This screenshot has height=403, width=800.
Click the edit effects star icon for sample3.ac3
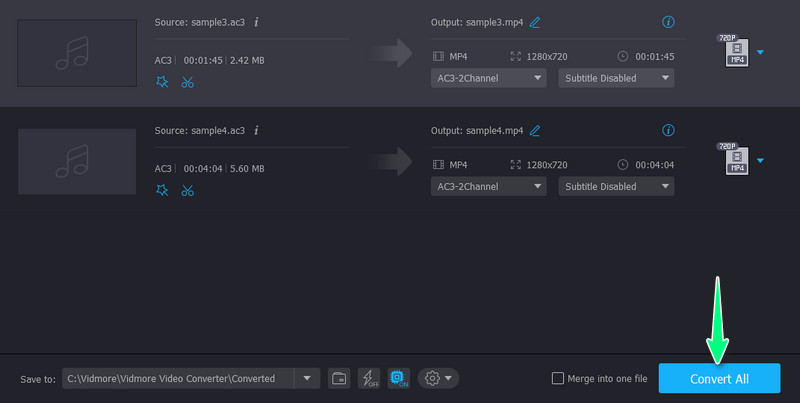tap(162, 82)
